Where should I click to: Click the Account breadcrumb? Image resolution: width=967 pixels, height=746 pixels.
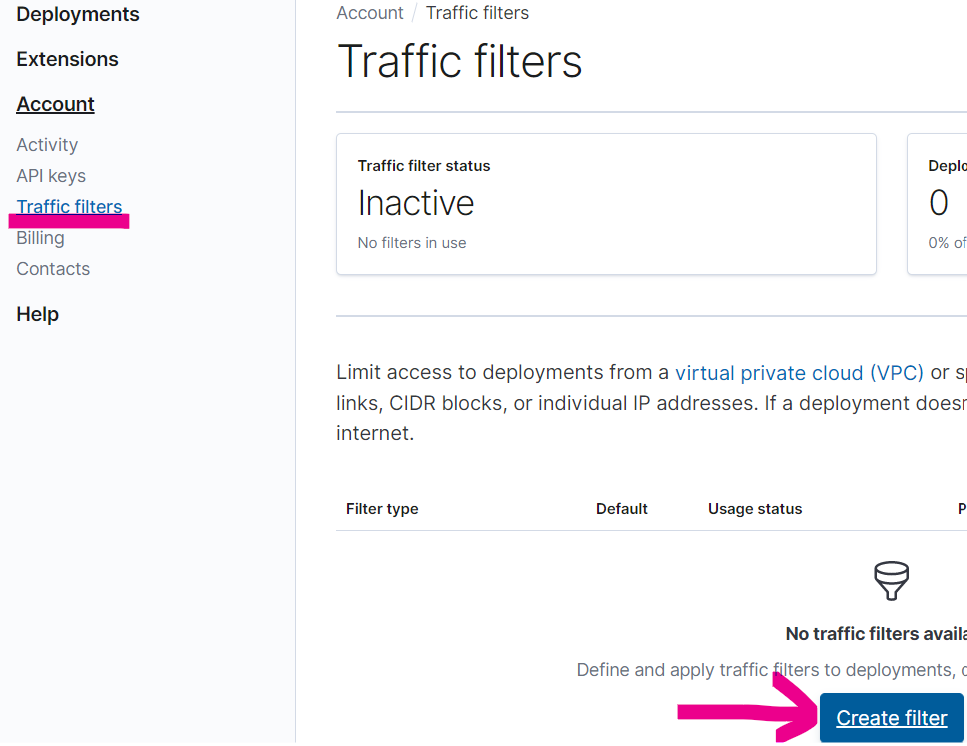(370, 13)
